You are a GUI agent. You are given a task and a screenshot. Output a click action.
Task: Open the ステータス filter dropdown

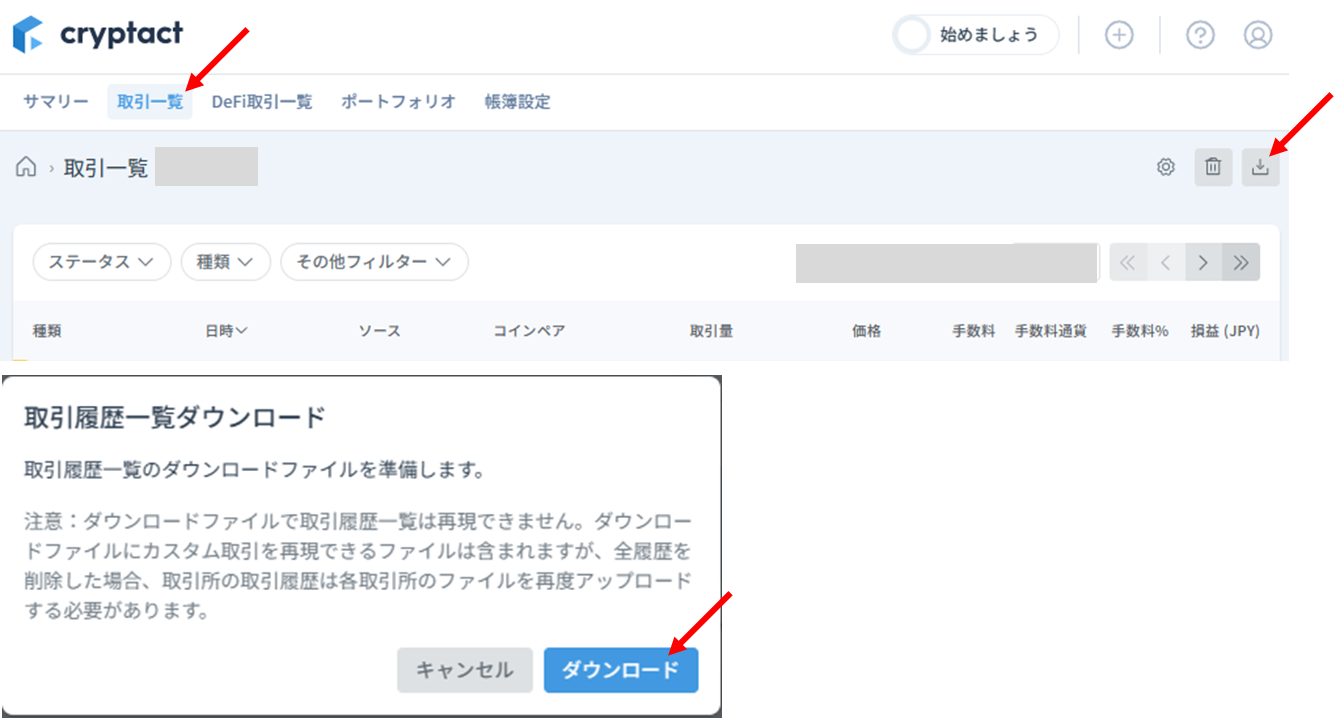[101, 262]
